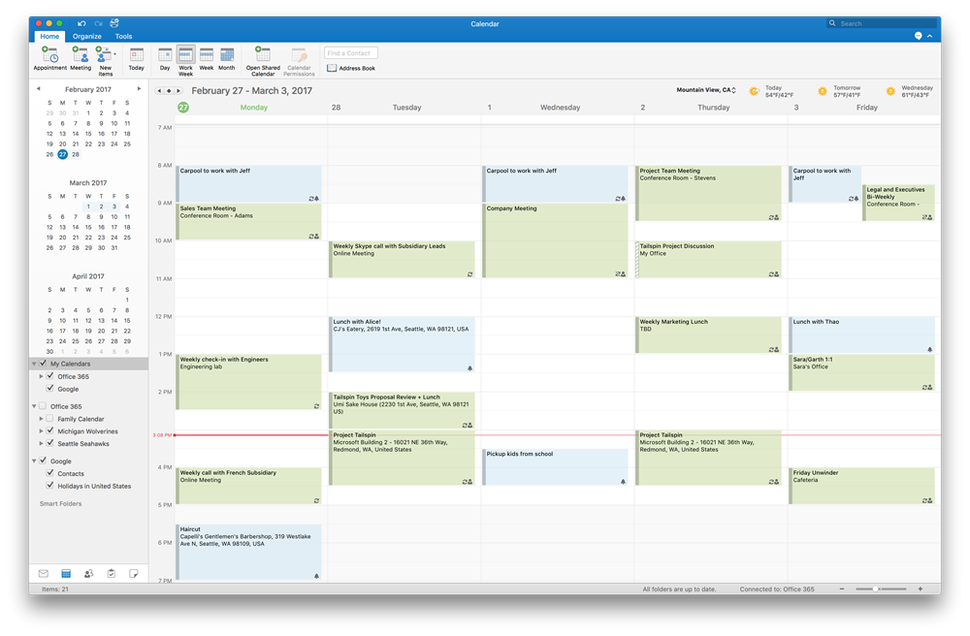Enable the Family Calendar checkbox
Screen dimensions: 970x636
click(x=50, y=418)
